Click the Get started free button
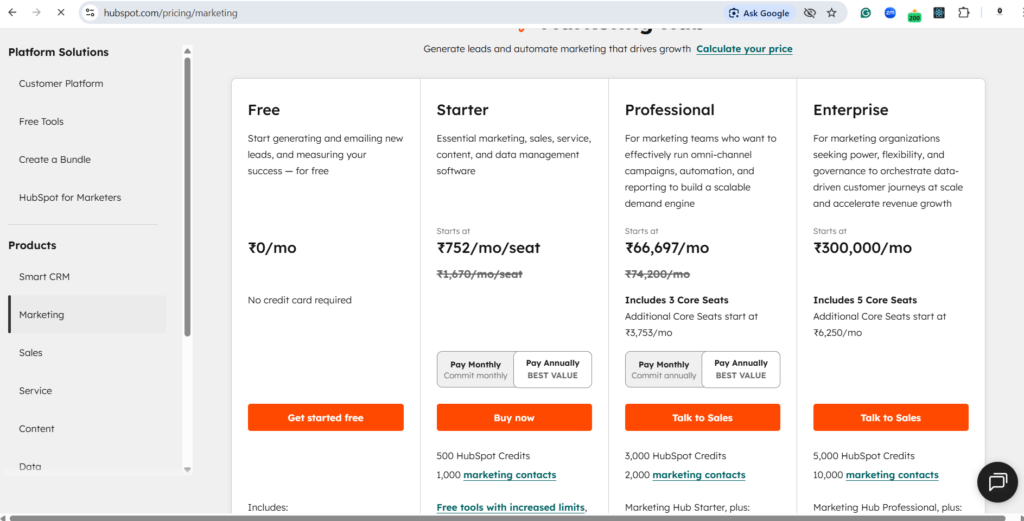 coord(325,418)
